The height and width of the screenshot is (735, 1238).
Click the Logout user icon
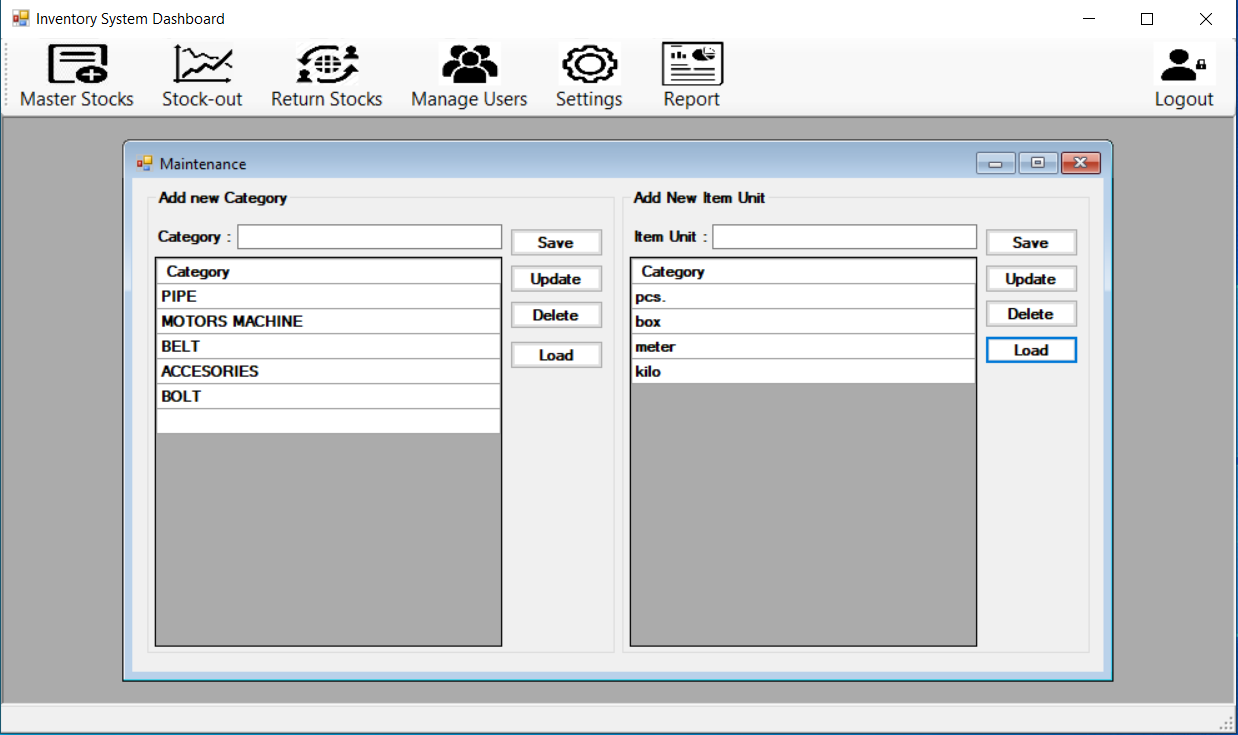click(x=1184, y=66)
